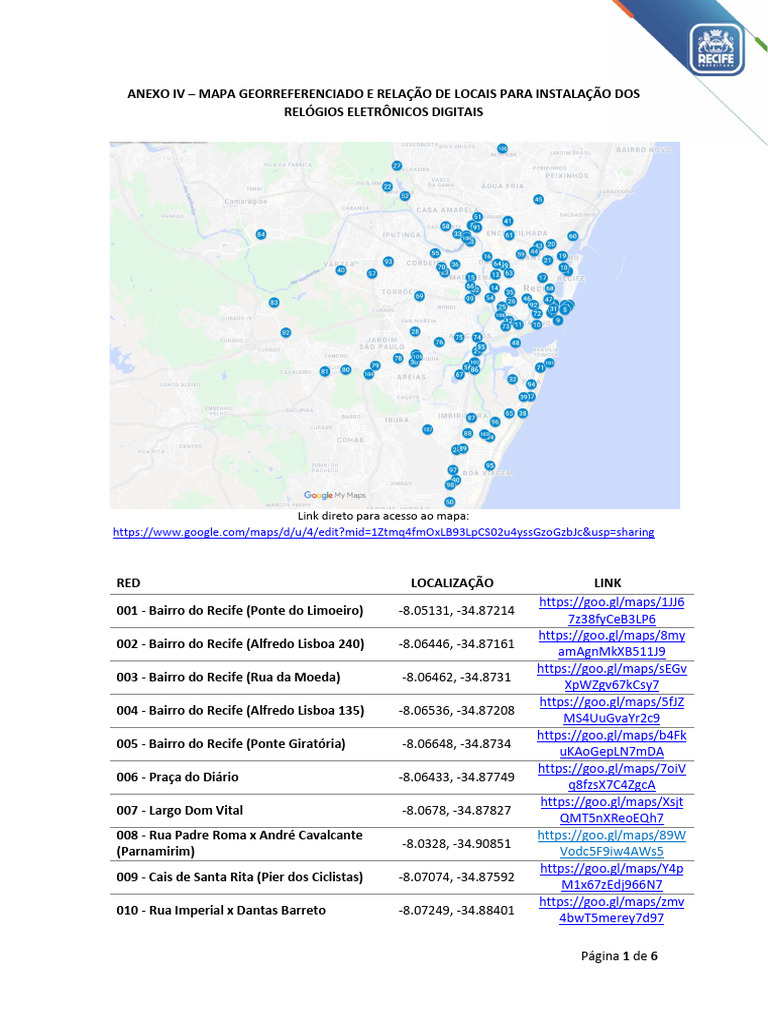Select '004 - Bairro do Recife (Alfredo Lisboa 135)'
The image size is (768, 1024).
click(240, 710)
